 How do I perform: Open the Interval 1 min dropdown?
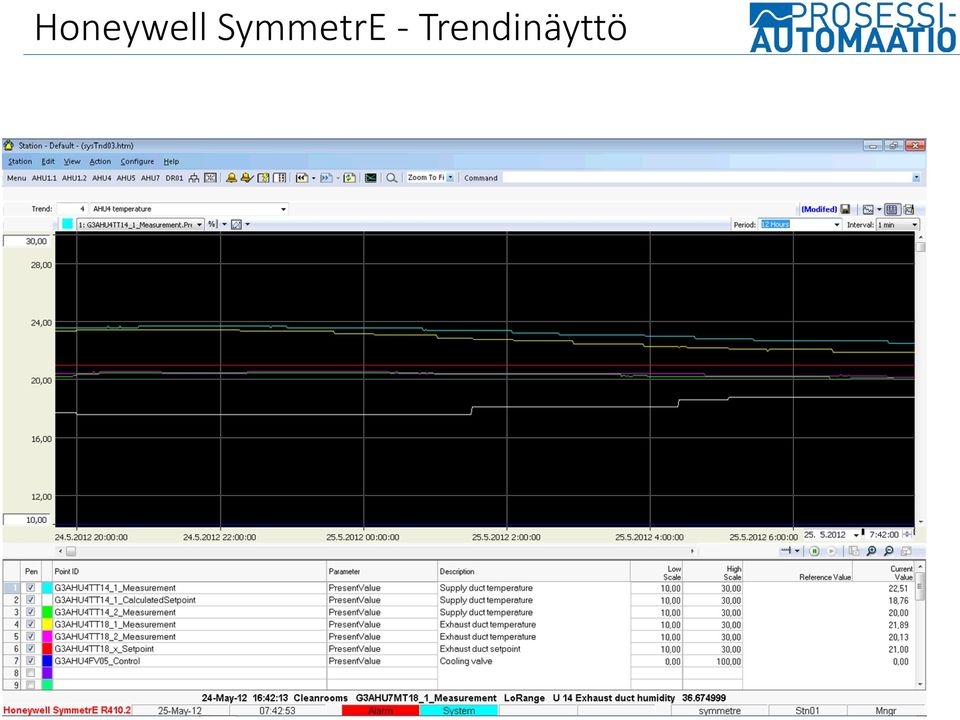pos(915,225)
